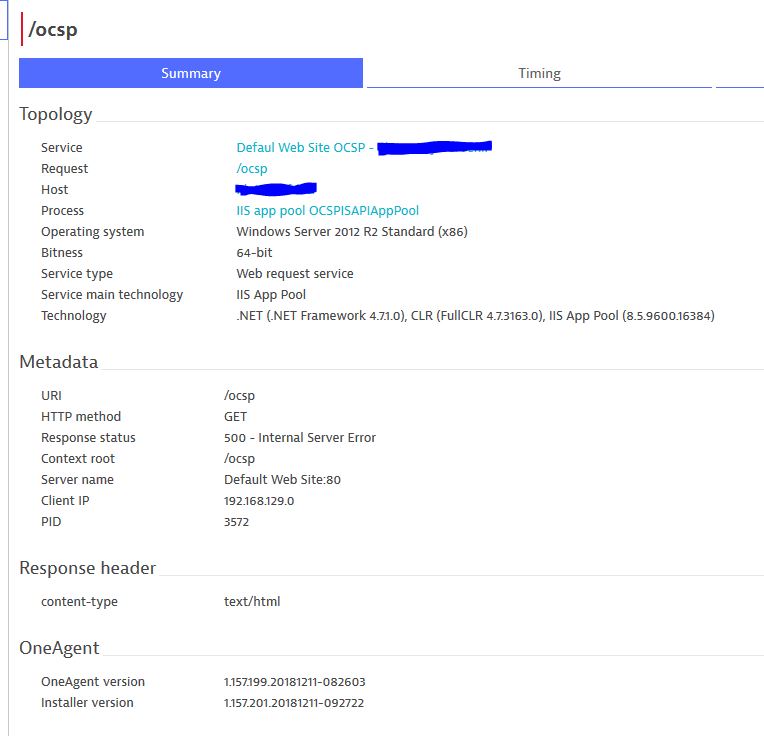Click the Default Web Site:80 server name
Viewport: 764px width, 736px height.
pyautogui.click(x=282, y=480)
